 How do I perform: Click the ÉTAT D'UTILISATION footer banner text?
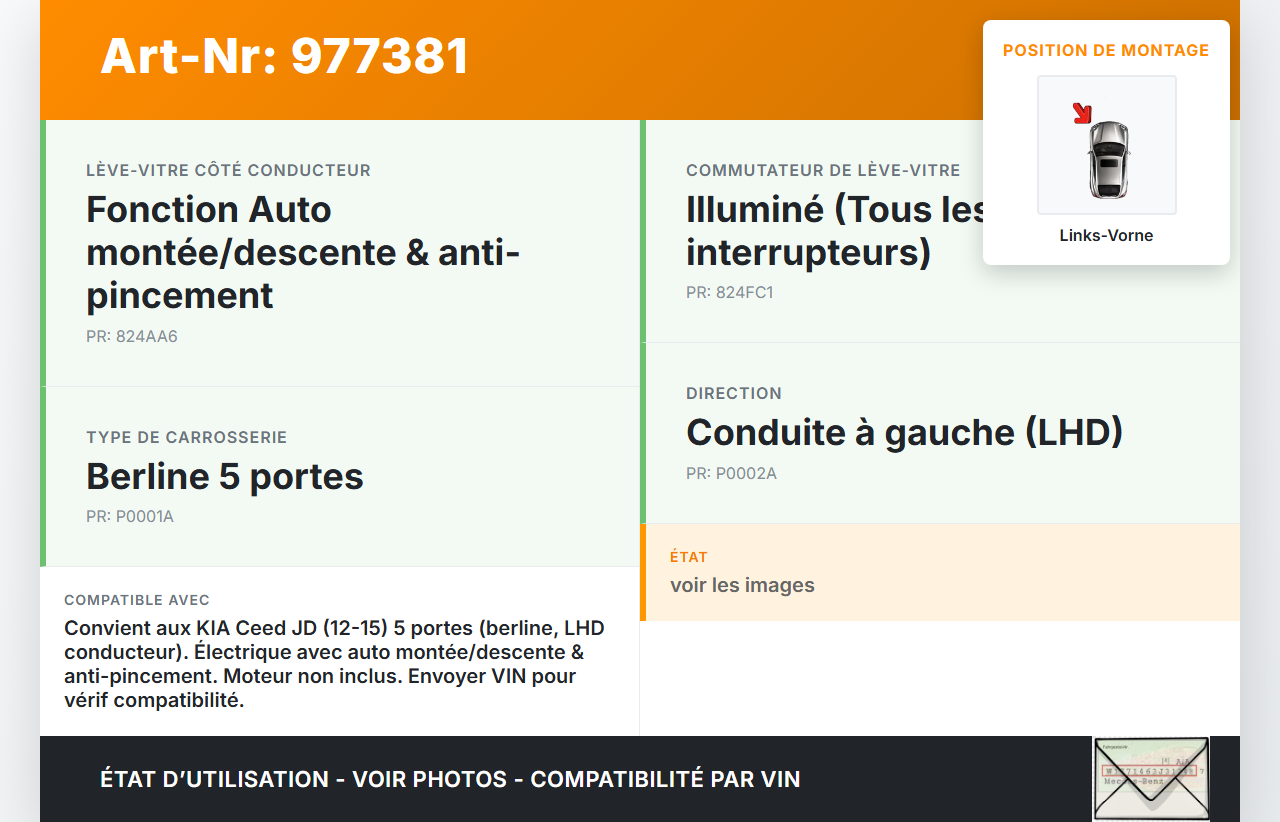pyautogui.click(x=450, y=779)
